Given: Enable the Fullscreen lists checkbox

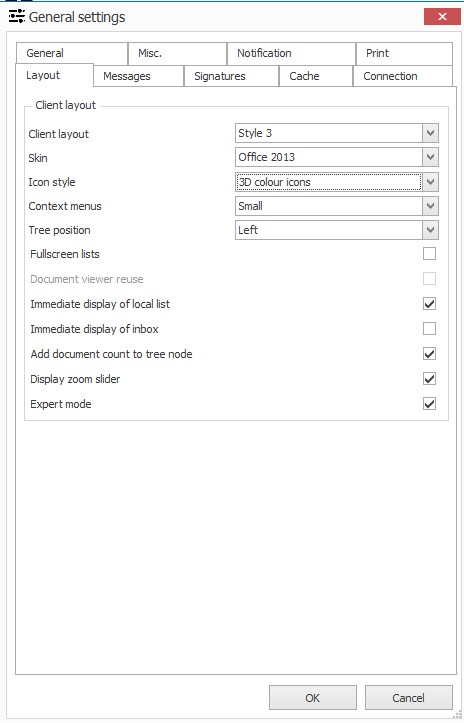Looking at the screenshot, I should click(429, 254).
